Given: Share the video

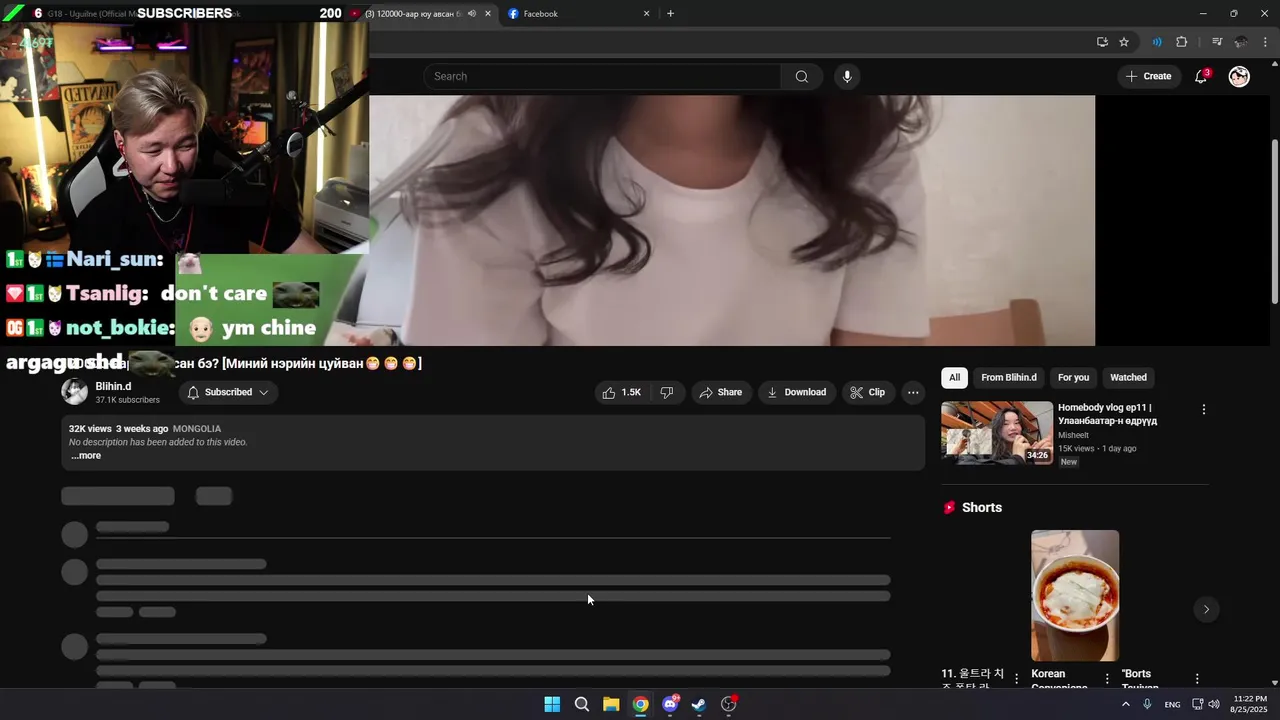Looking at the screenshot, I should click(x=720, y=393).
